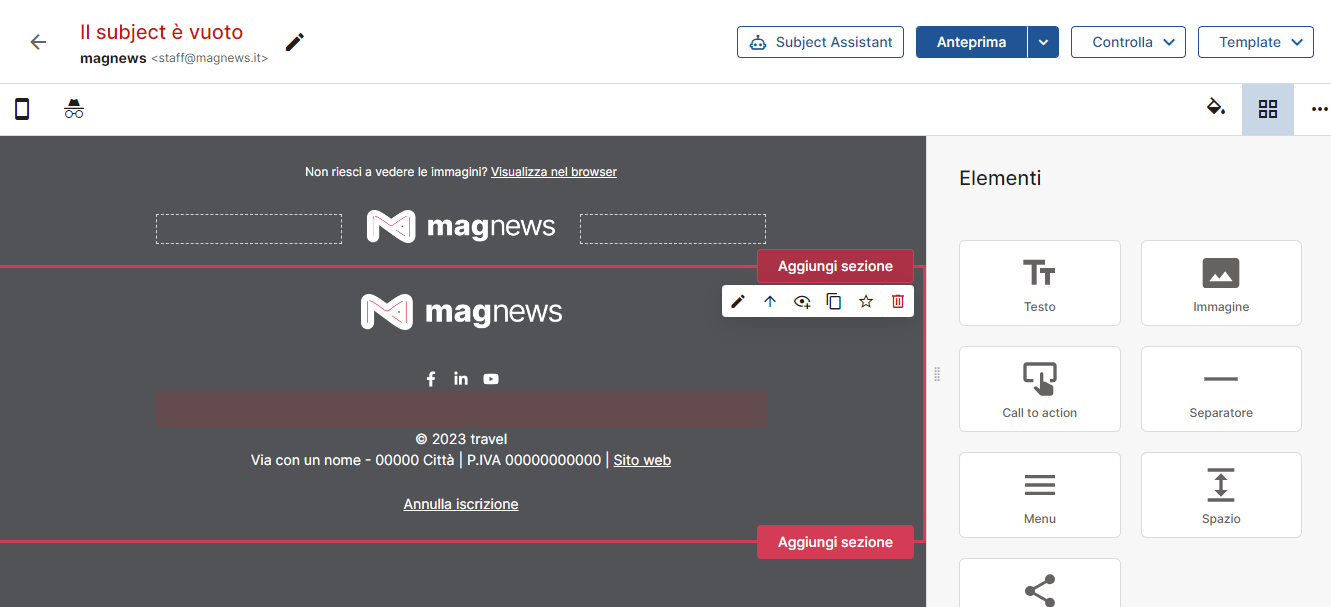Screen dimensions: 1331x607
Task: Click the highlighted empty bar under social icons
Action: pyautogui.click(x=461, y=410)
